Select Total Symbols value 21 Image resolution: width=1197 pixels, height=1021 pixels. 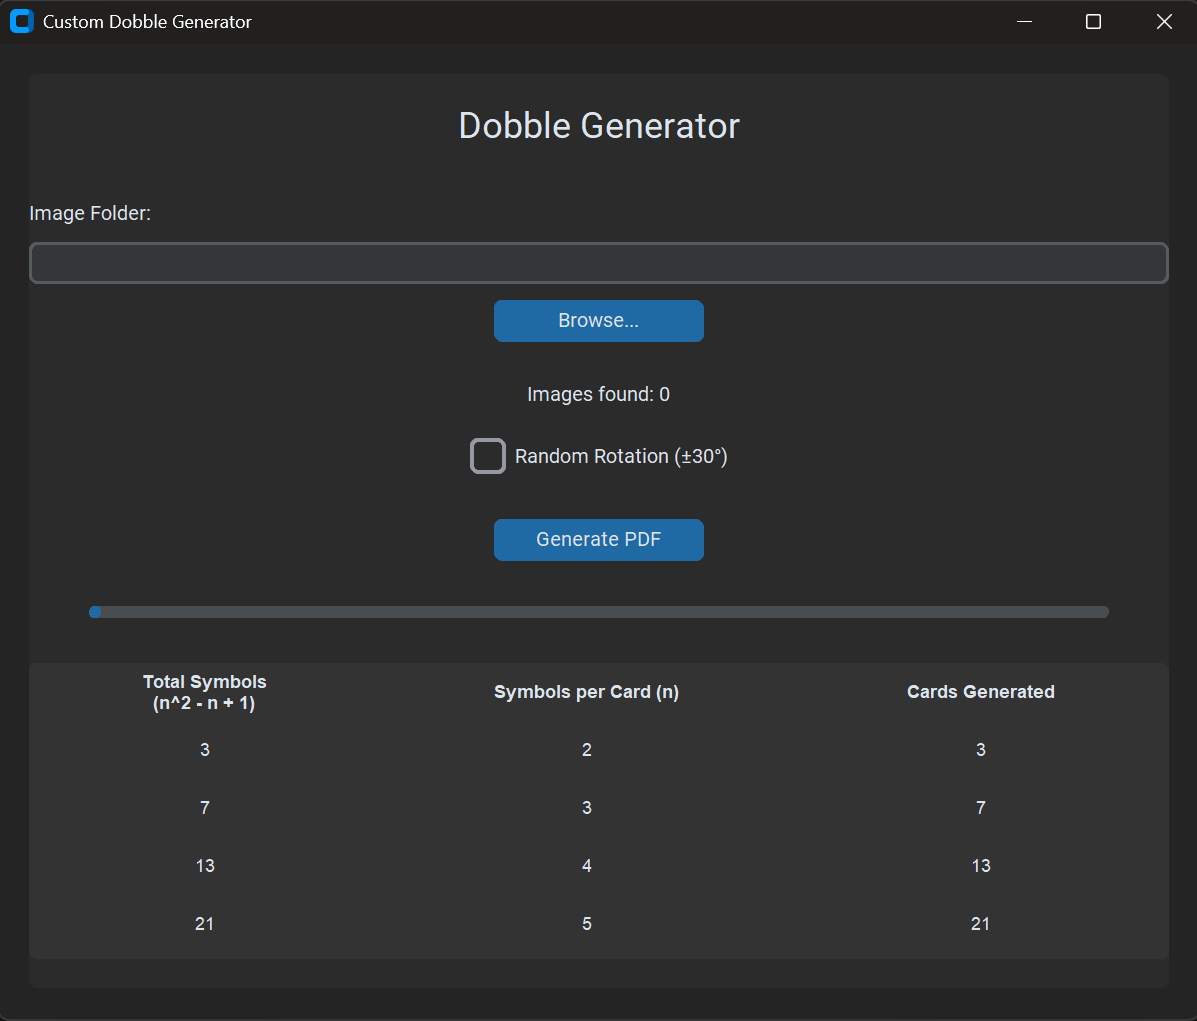(x=205, y=924)
